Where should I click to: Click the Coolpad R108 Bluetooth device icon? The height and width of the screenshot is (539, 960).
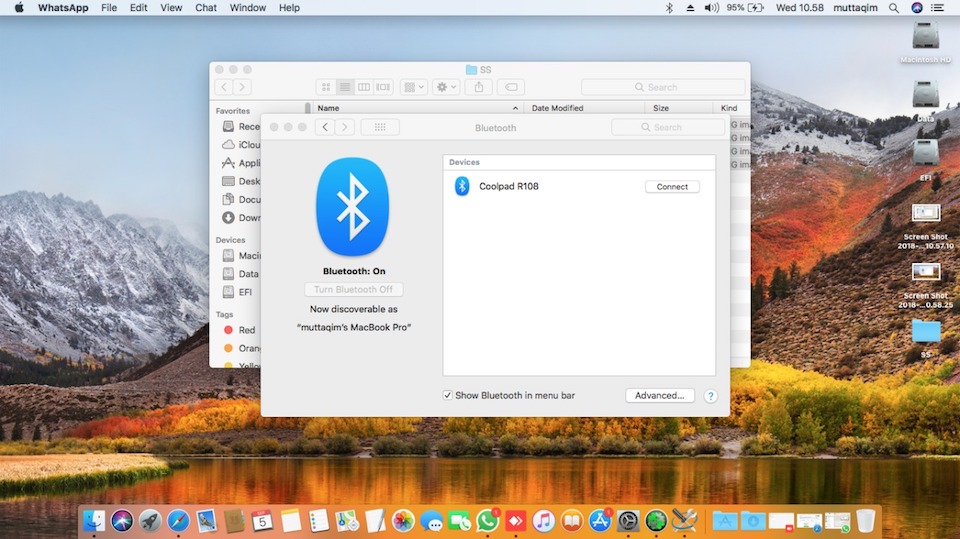(x=462, y=186)
